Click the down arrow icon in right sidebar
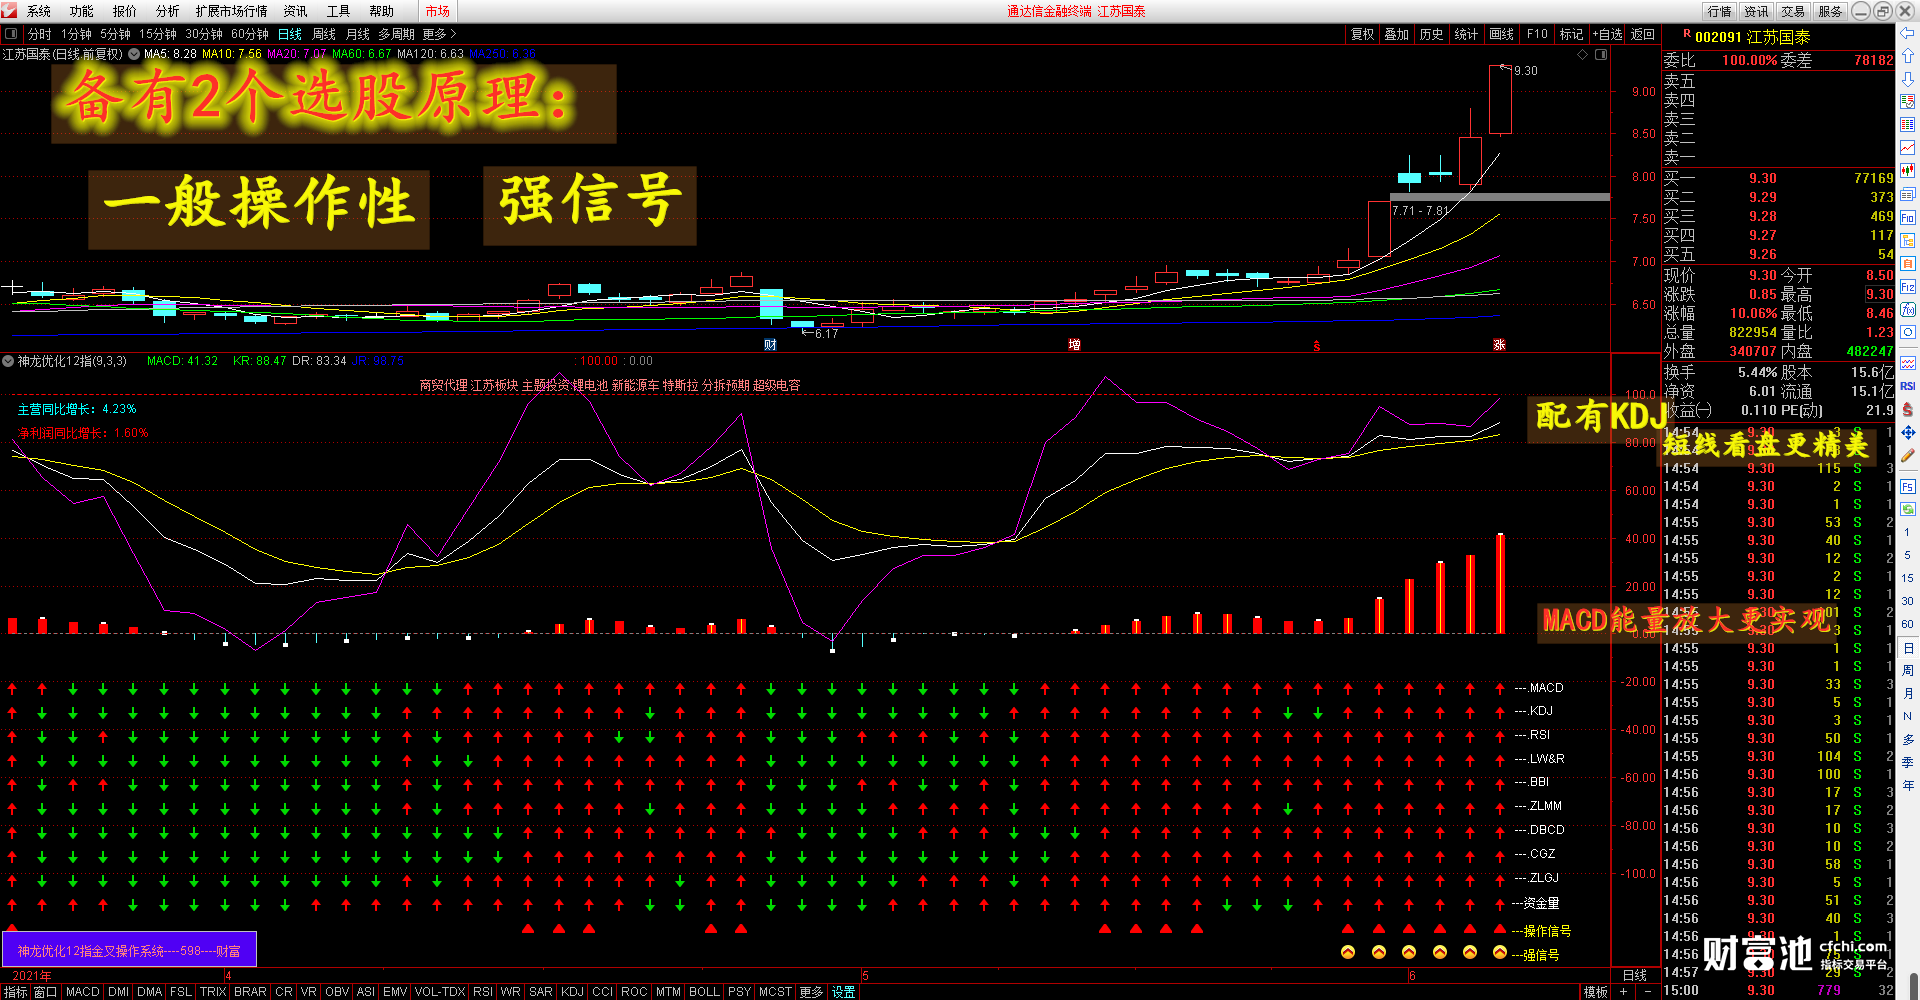This screenshot has width=1920, height=1000. [1907, 79]
